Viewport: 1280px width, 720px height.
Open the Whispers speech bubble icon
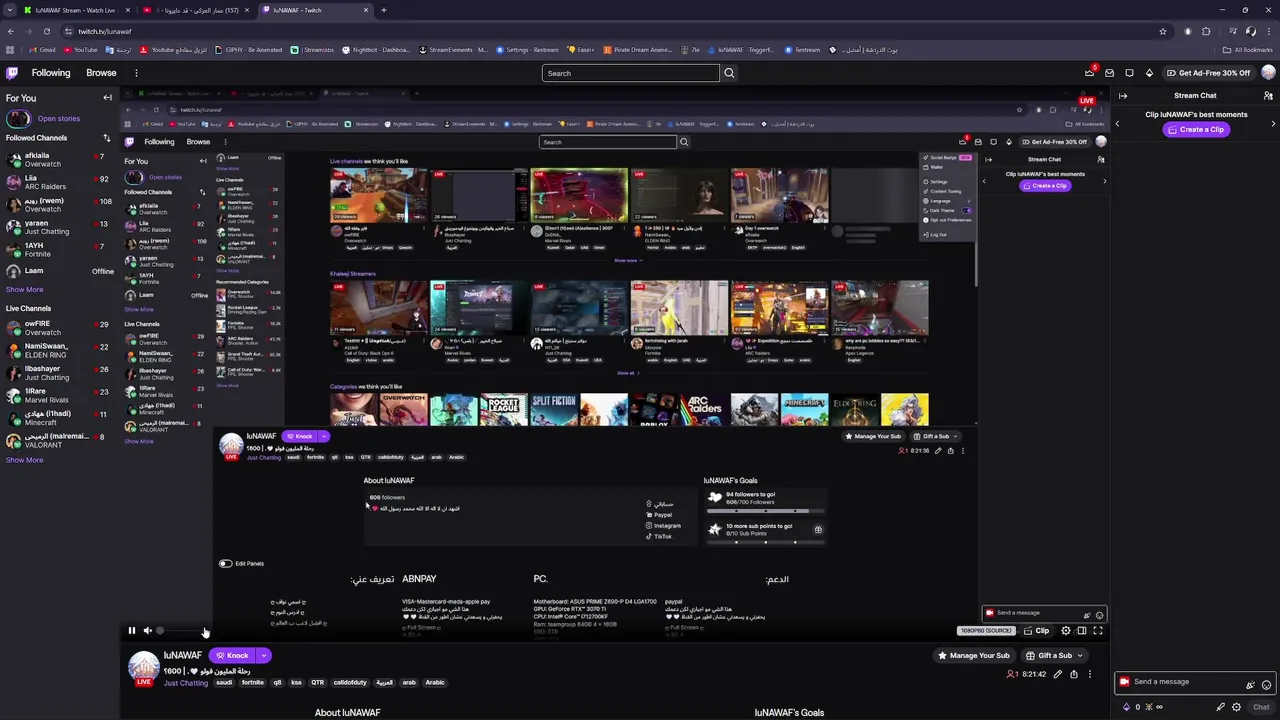[1129, 73]
